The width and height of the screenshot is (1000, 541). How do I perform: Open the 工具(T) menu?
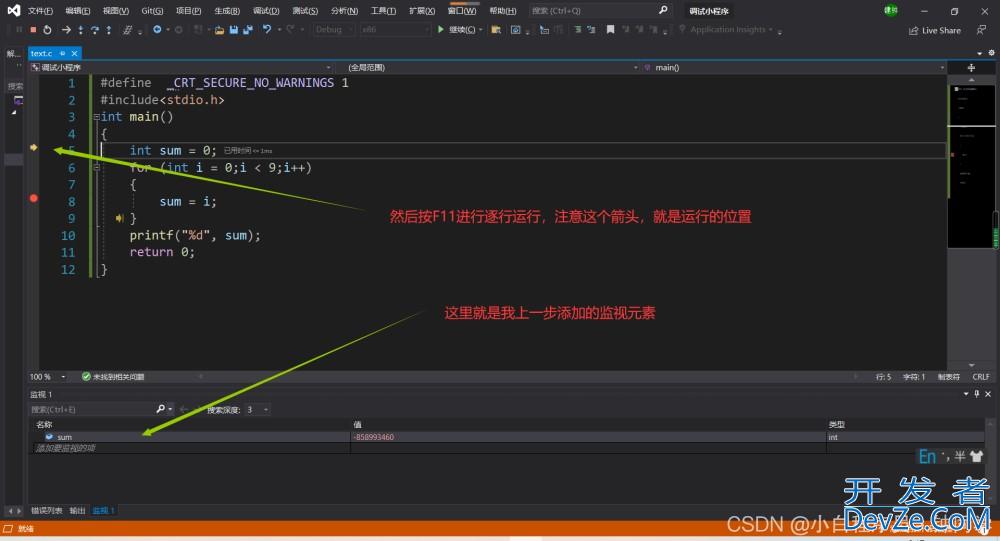383,11
